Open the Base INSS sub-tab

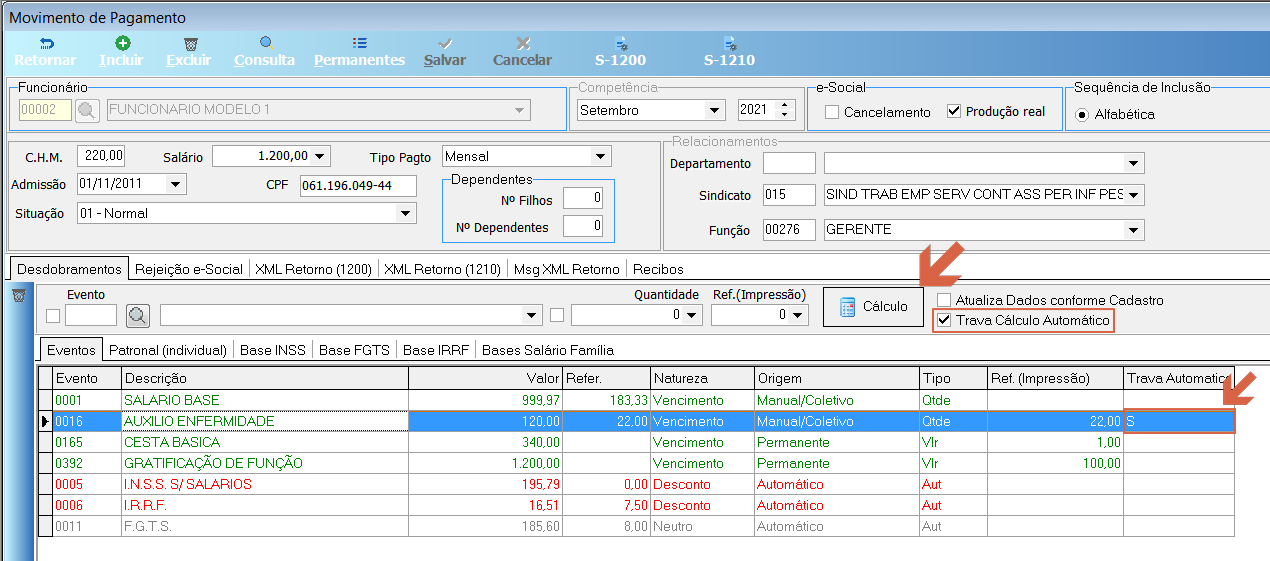[273, 350]
